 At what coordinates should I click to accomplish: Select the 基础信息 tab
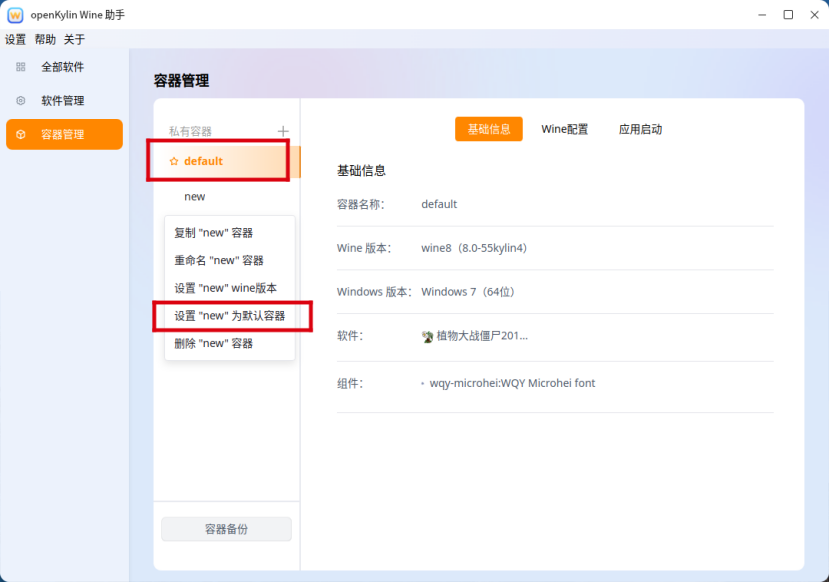pos(489,129)
